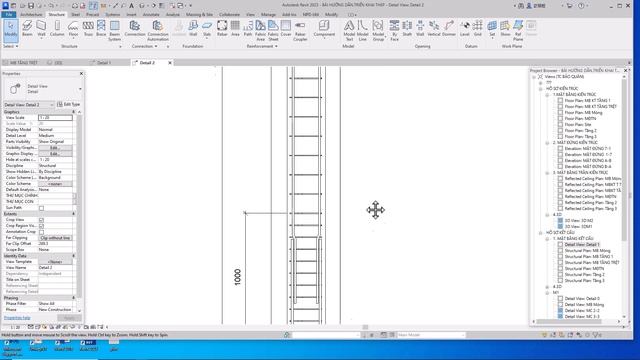Open the Detail View Detail 2 instance dropdown
Screen dimensions: 640x360
pos(51,105)
